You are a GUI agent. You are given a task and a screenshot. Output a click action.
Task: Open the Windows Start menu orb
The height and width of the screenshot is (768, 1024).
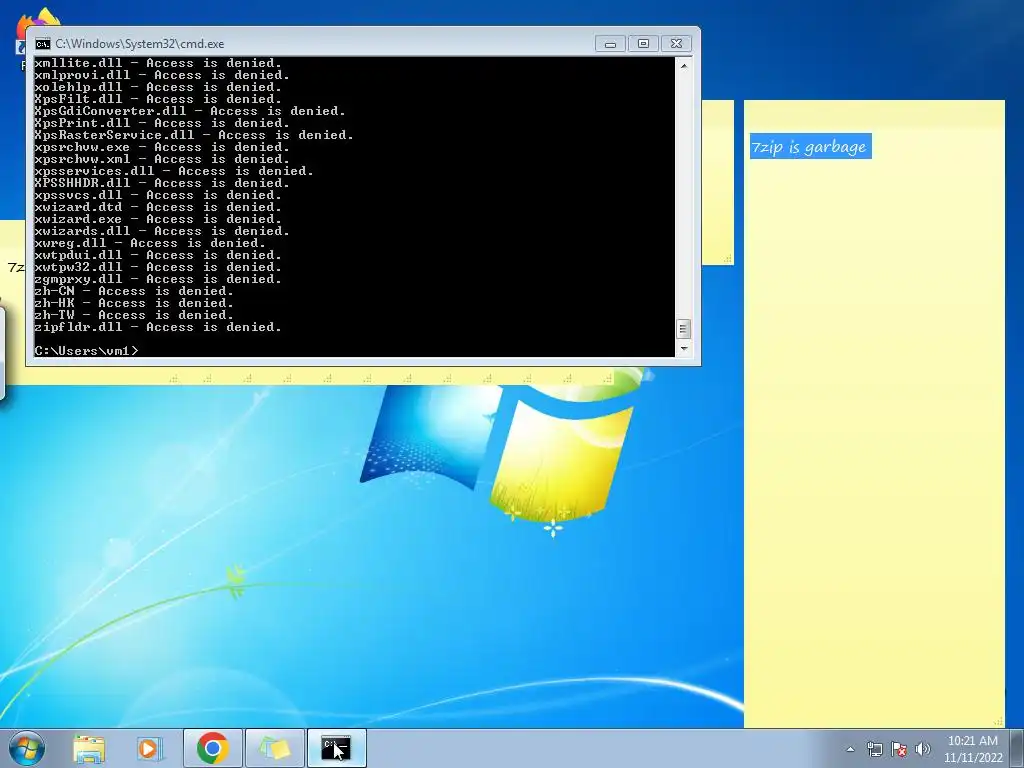(27, 748)
